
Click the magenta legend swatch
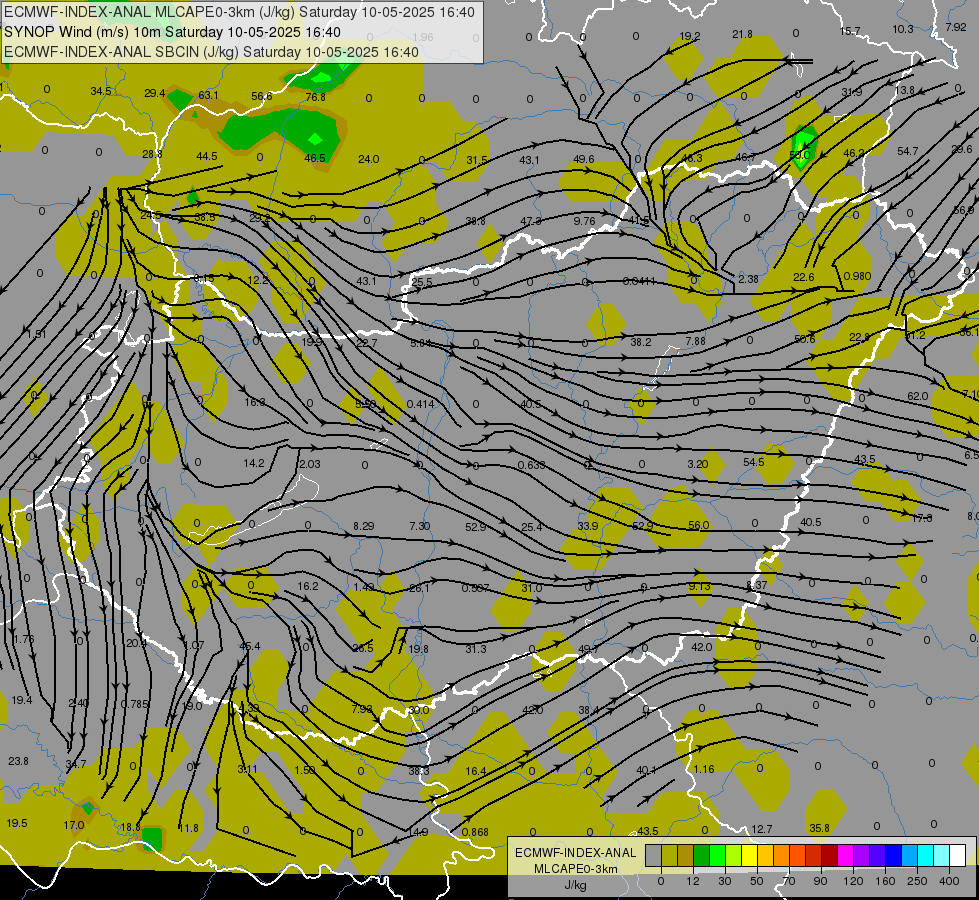coord(845,856)
